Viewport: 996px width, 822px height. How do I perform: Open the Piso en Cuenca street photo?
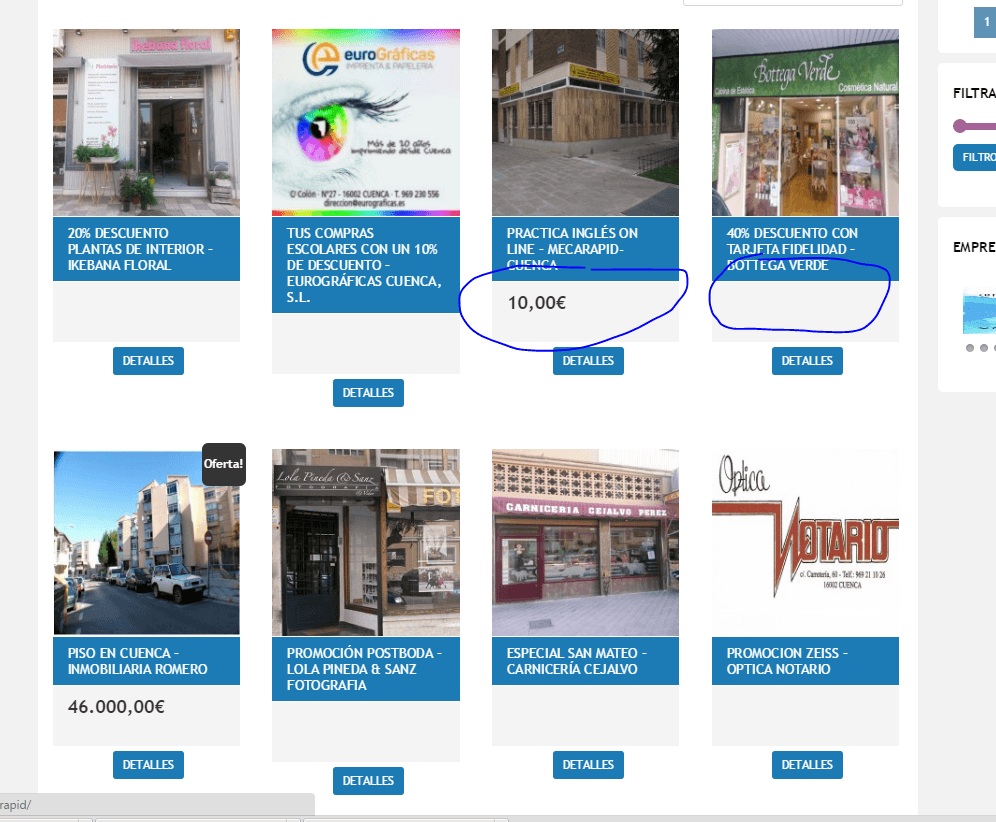146,542
